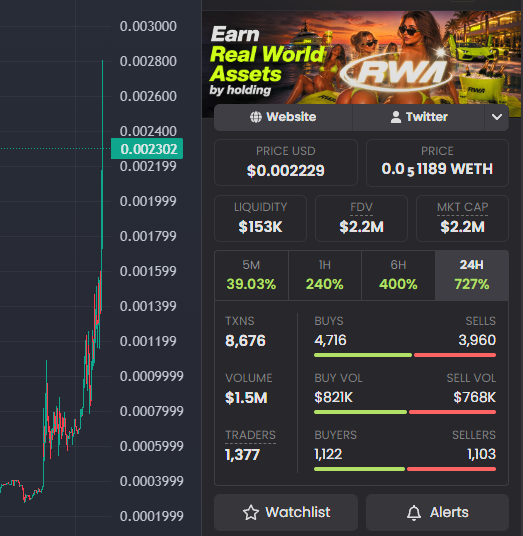
Task: Click the VOLUME value $1.5M
Action: point(246,398)
